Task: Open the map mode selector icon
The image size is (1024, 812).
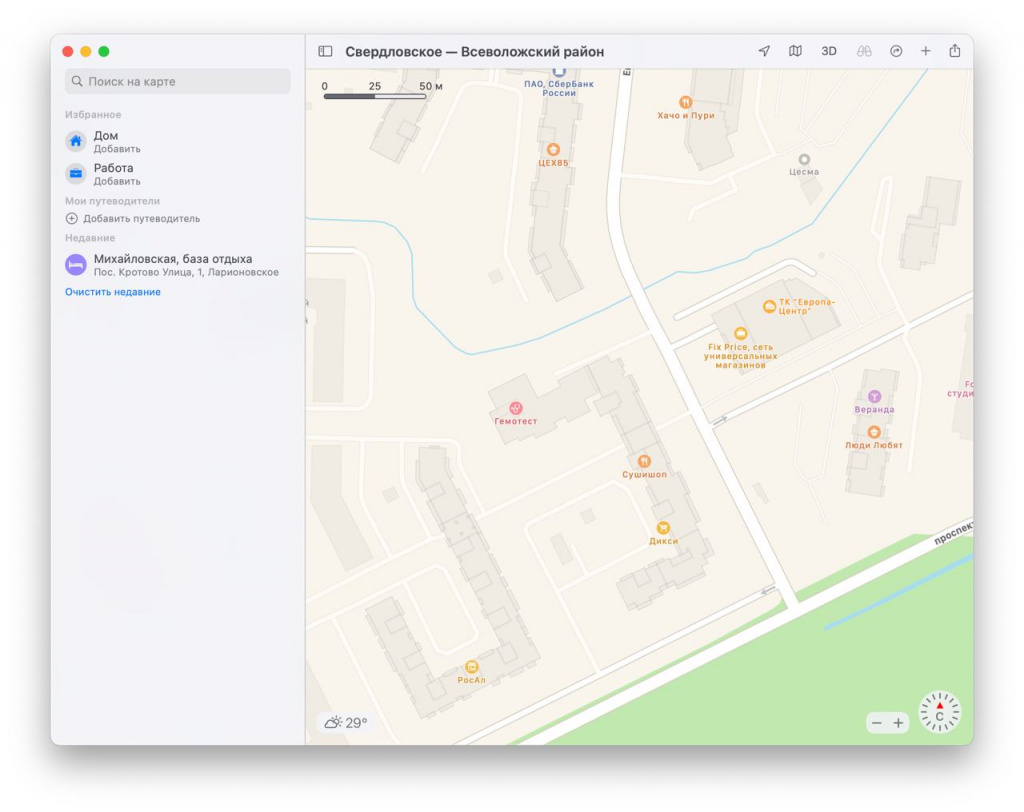Action: pos(795,51)
